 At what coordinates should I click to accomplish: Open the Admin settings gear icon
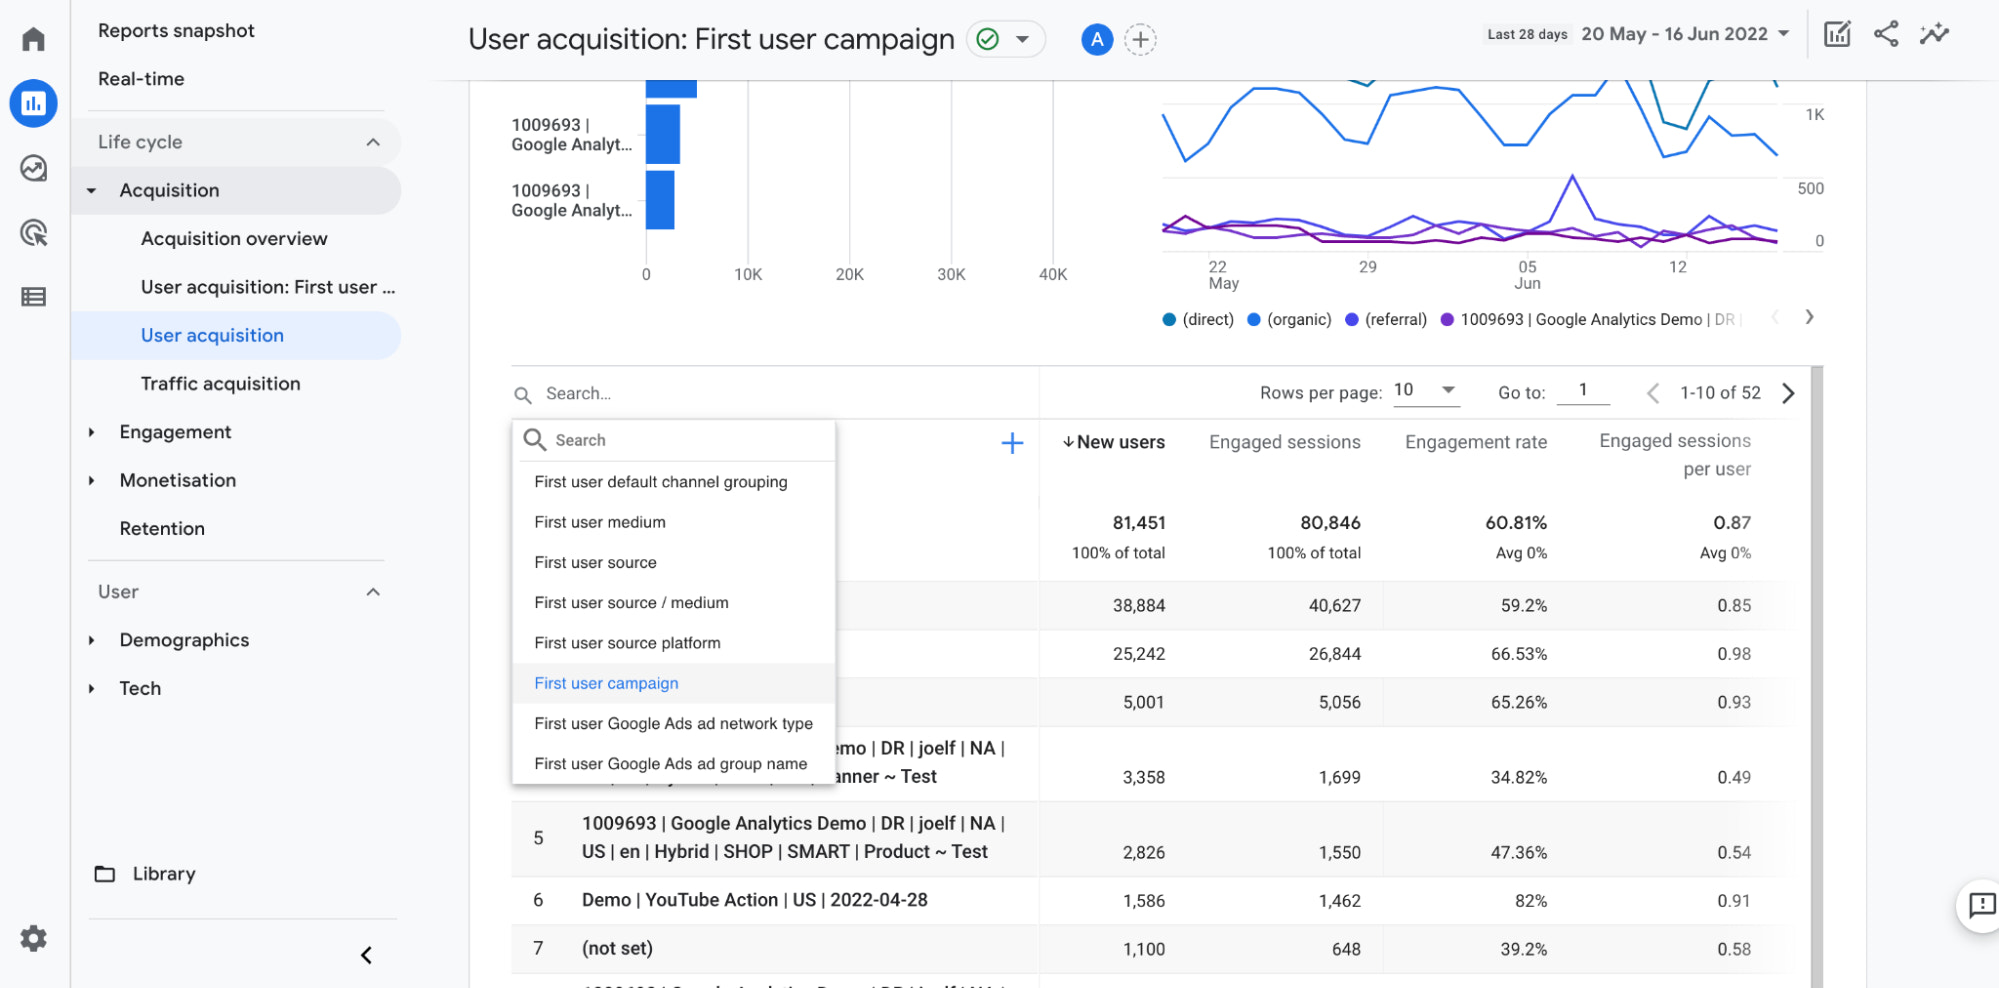[33, 938]
